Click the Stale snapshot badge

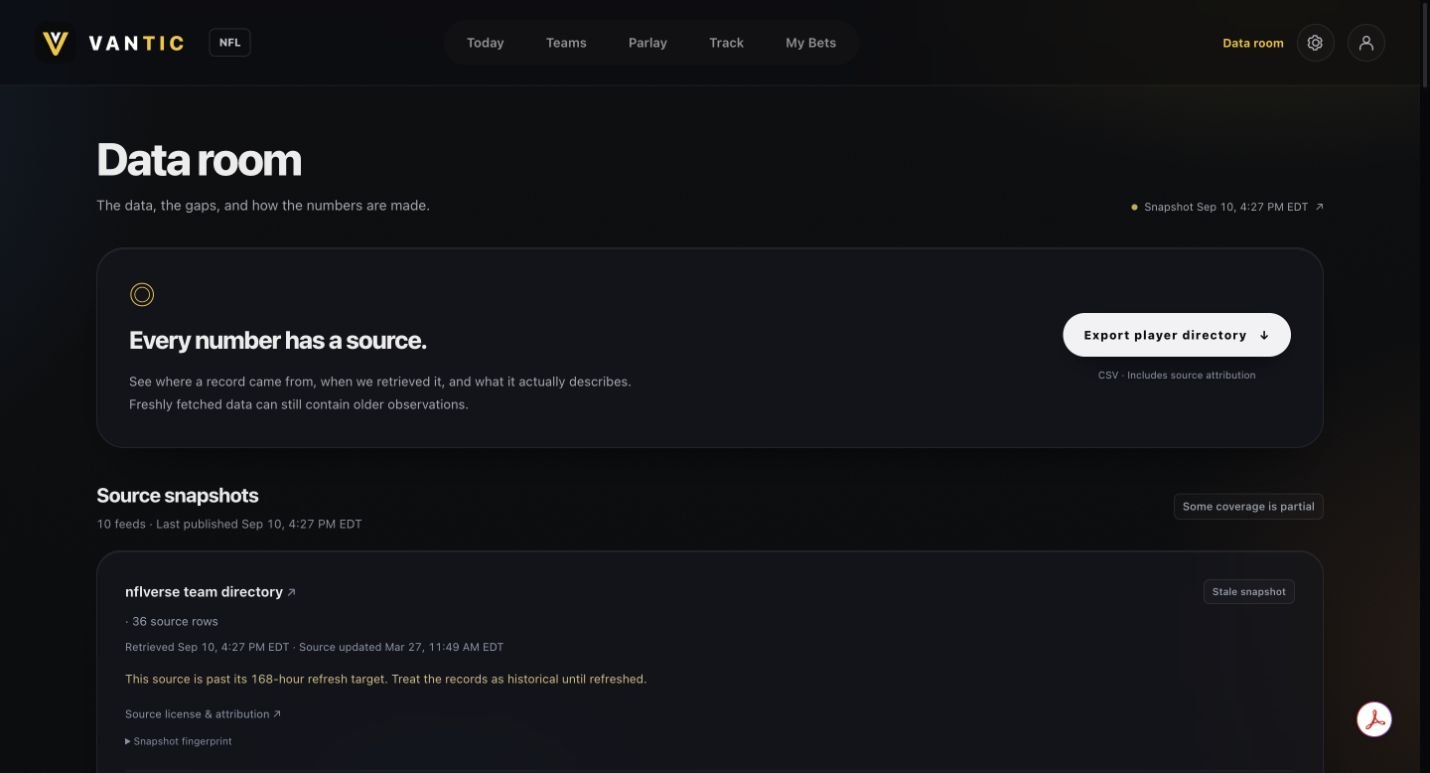(x=1249, y=592)
